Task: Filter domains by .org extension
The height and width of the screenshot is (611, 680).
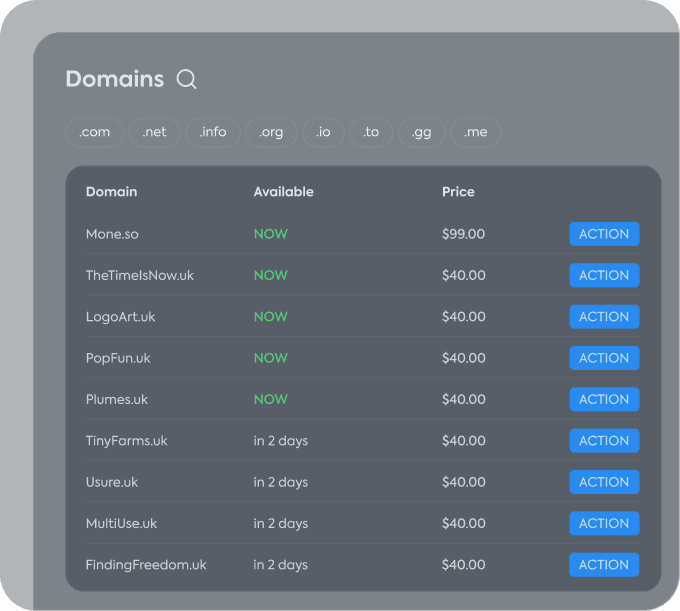Action: (x=271, y=132)
